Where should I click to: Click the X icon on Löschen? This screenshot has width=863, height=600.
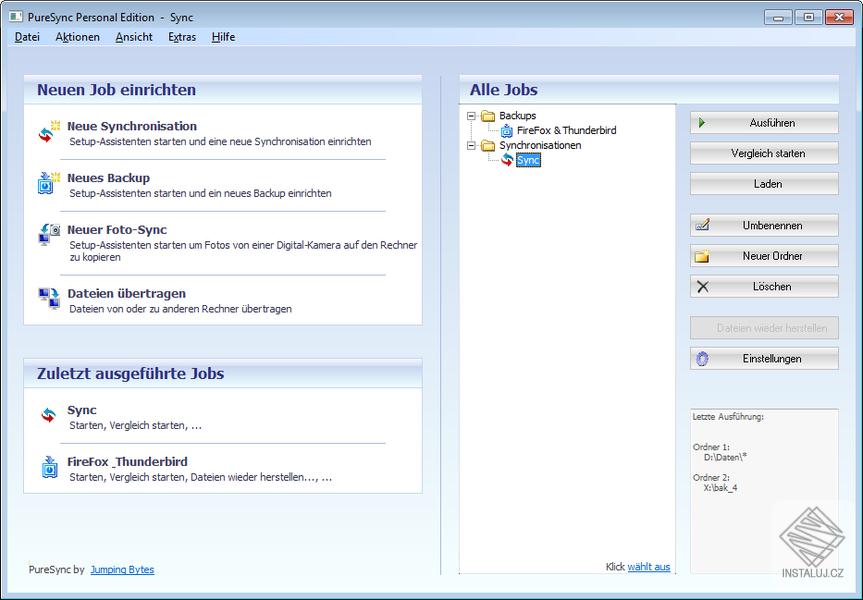[x=703, y=287]
